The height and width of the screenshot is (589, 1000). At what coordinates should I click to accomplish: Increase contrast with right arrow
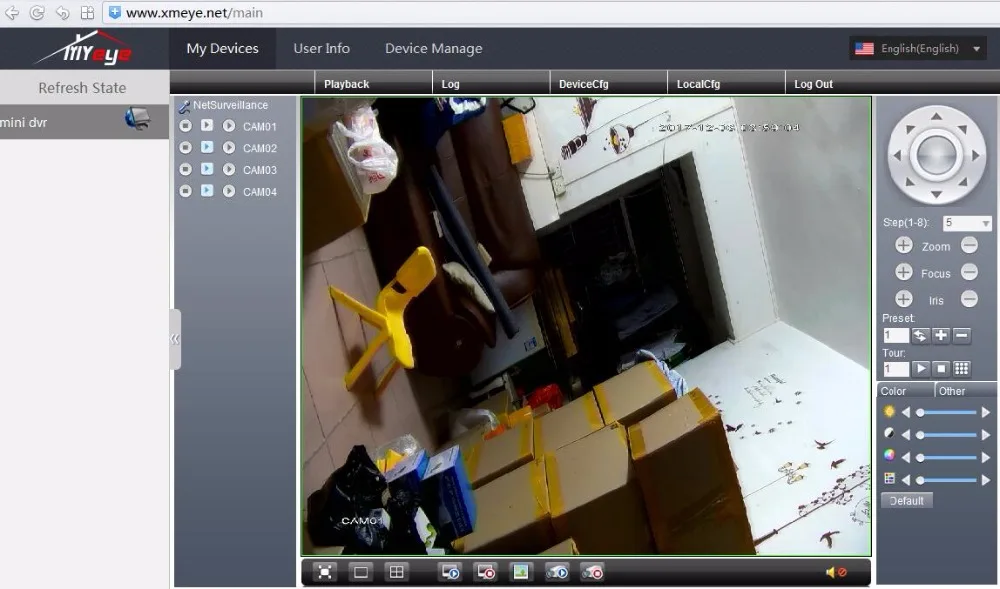986,435
